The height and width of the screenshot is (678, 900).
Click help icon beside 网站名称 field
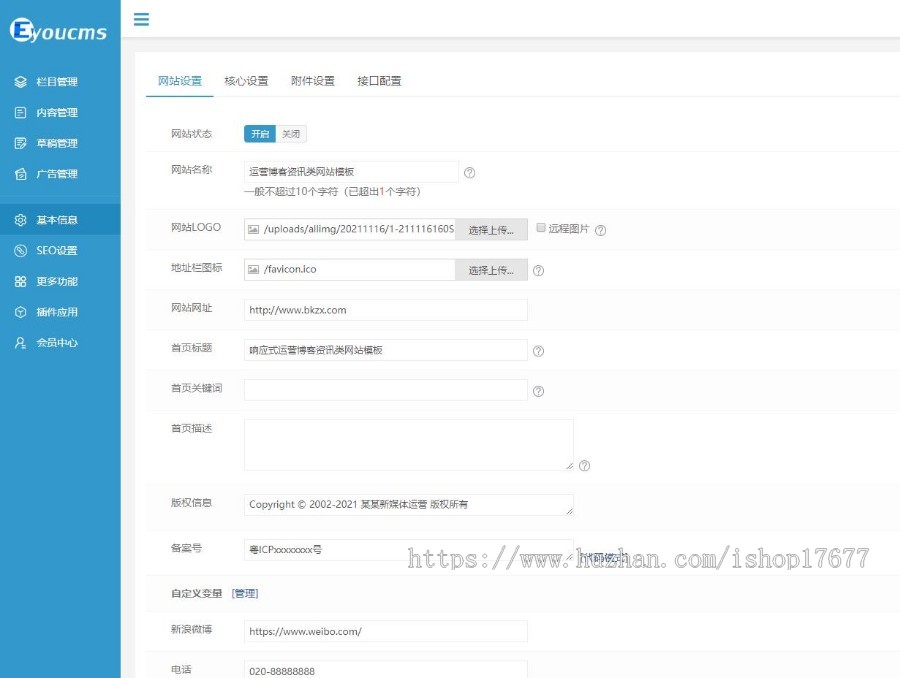tap(470, 173)
